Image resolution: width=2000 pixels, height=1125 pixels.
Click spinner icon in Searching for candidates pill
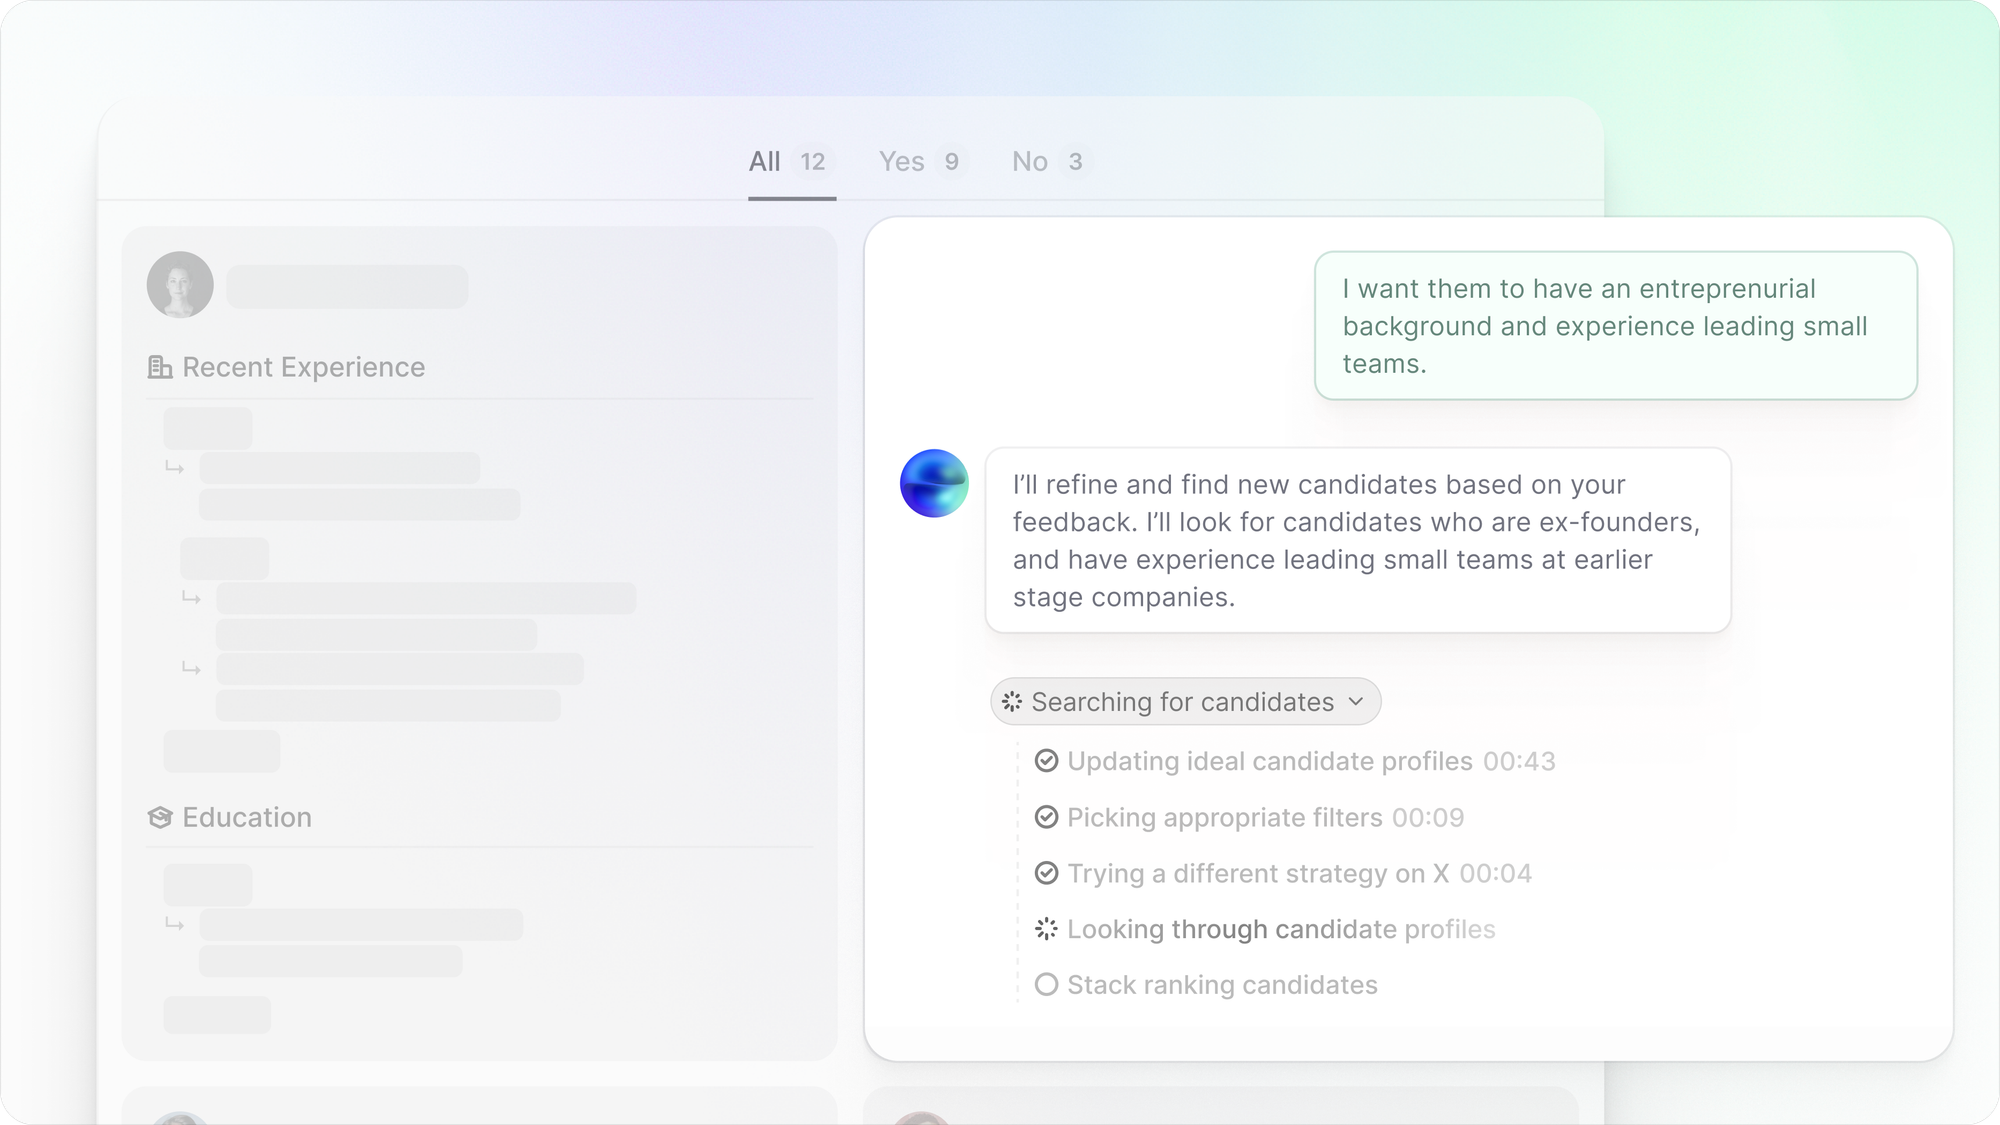(1012, 702)
